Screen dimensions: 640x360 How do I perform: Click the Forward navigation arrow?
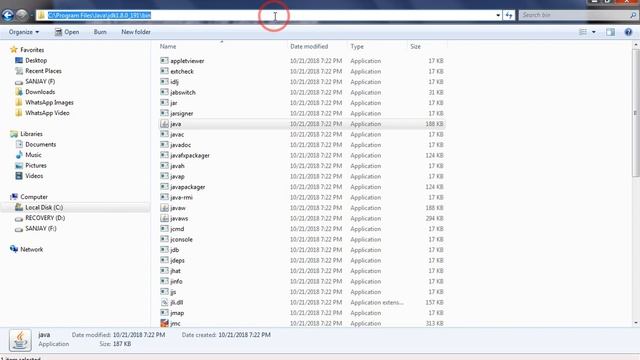[22, 15]
